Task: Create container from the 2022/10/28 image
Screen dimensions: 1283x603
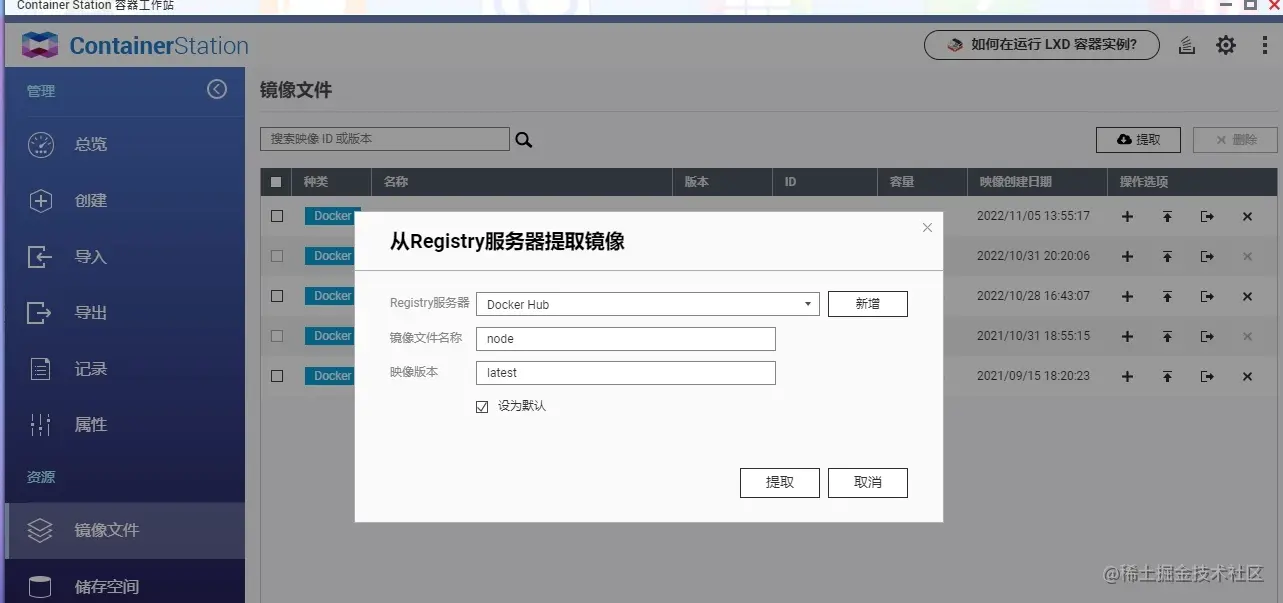Action: (1127, 296)
